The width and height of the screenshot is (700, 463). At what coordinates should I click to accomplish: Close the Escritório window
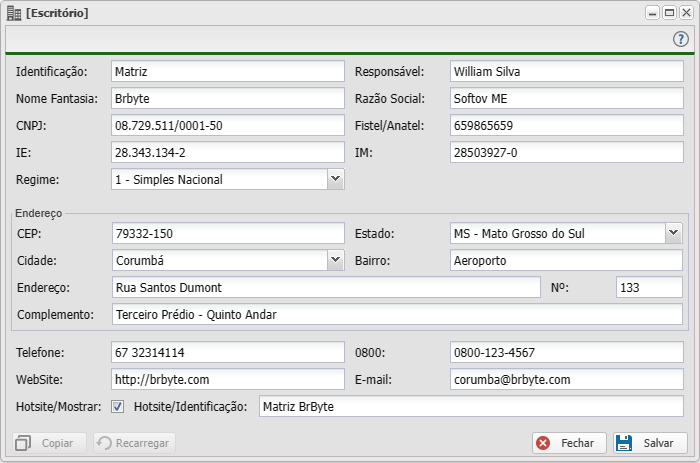point(684,13)
